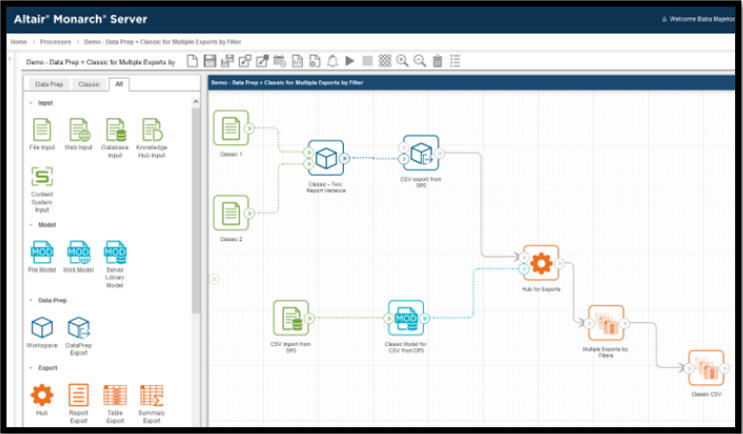Select the File Input palette item
The image size is (743, 434).
click(42, 134)
